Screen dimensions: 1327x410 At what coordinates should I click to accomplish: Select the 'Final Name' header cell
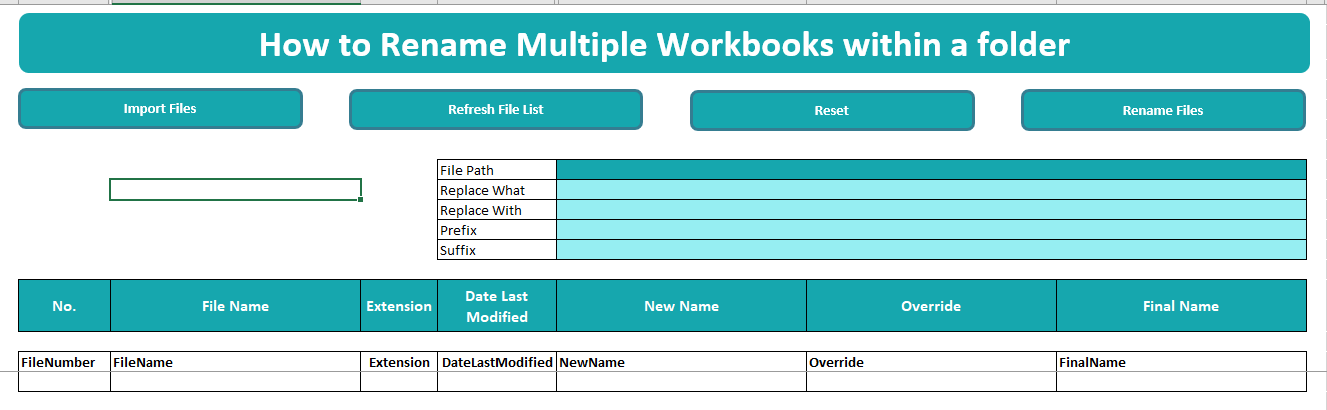point(1181,306)
